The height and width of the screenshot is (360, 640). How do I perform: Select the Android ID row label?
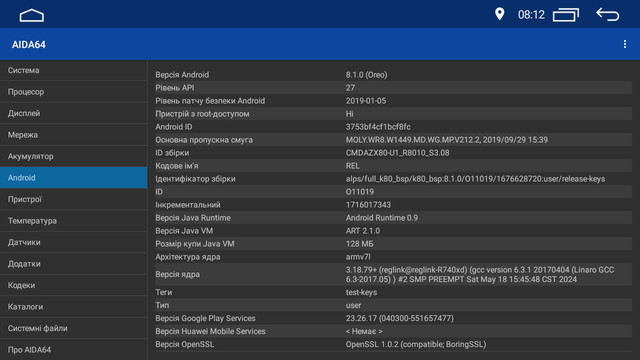click(x=173, y=127)
